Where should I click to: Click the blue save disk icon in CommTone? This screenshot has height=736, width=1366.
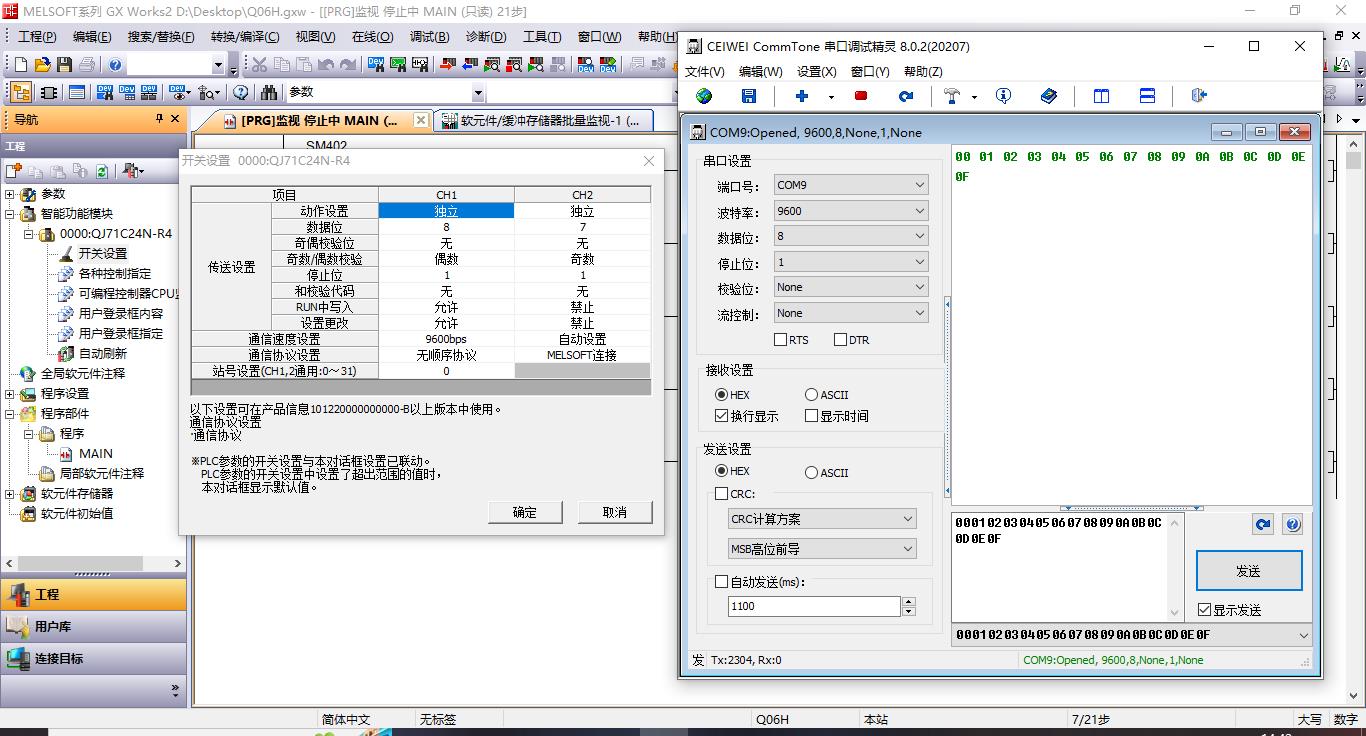click(x=749, y=96)
